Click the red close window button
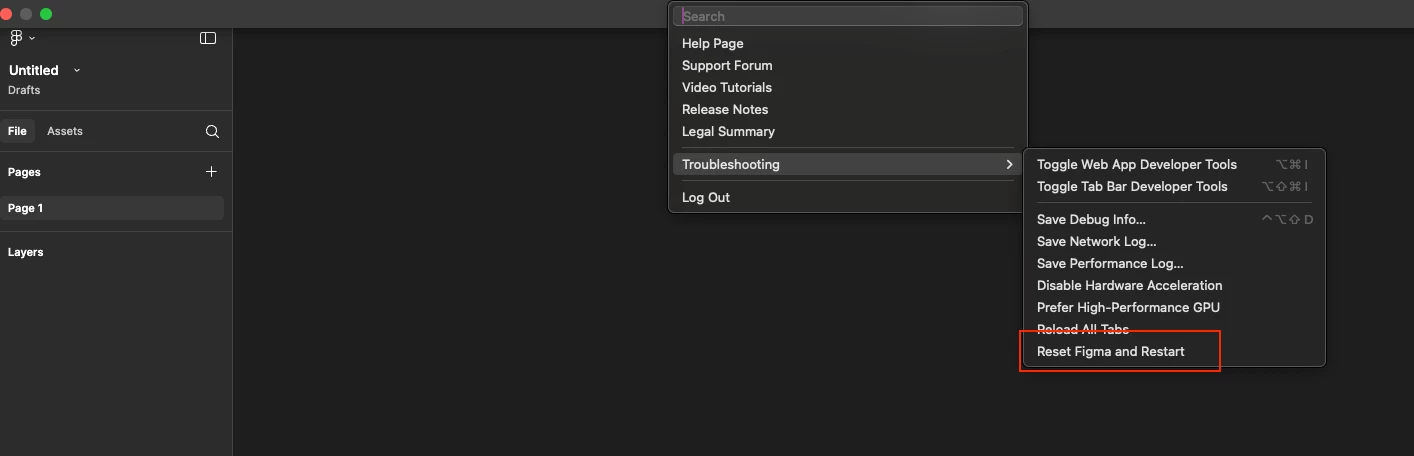Screen dimensions: 1414x456 pos(6,14)
